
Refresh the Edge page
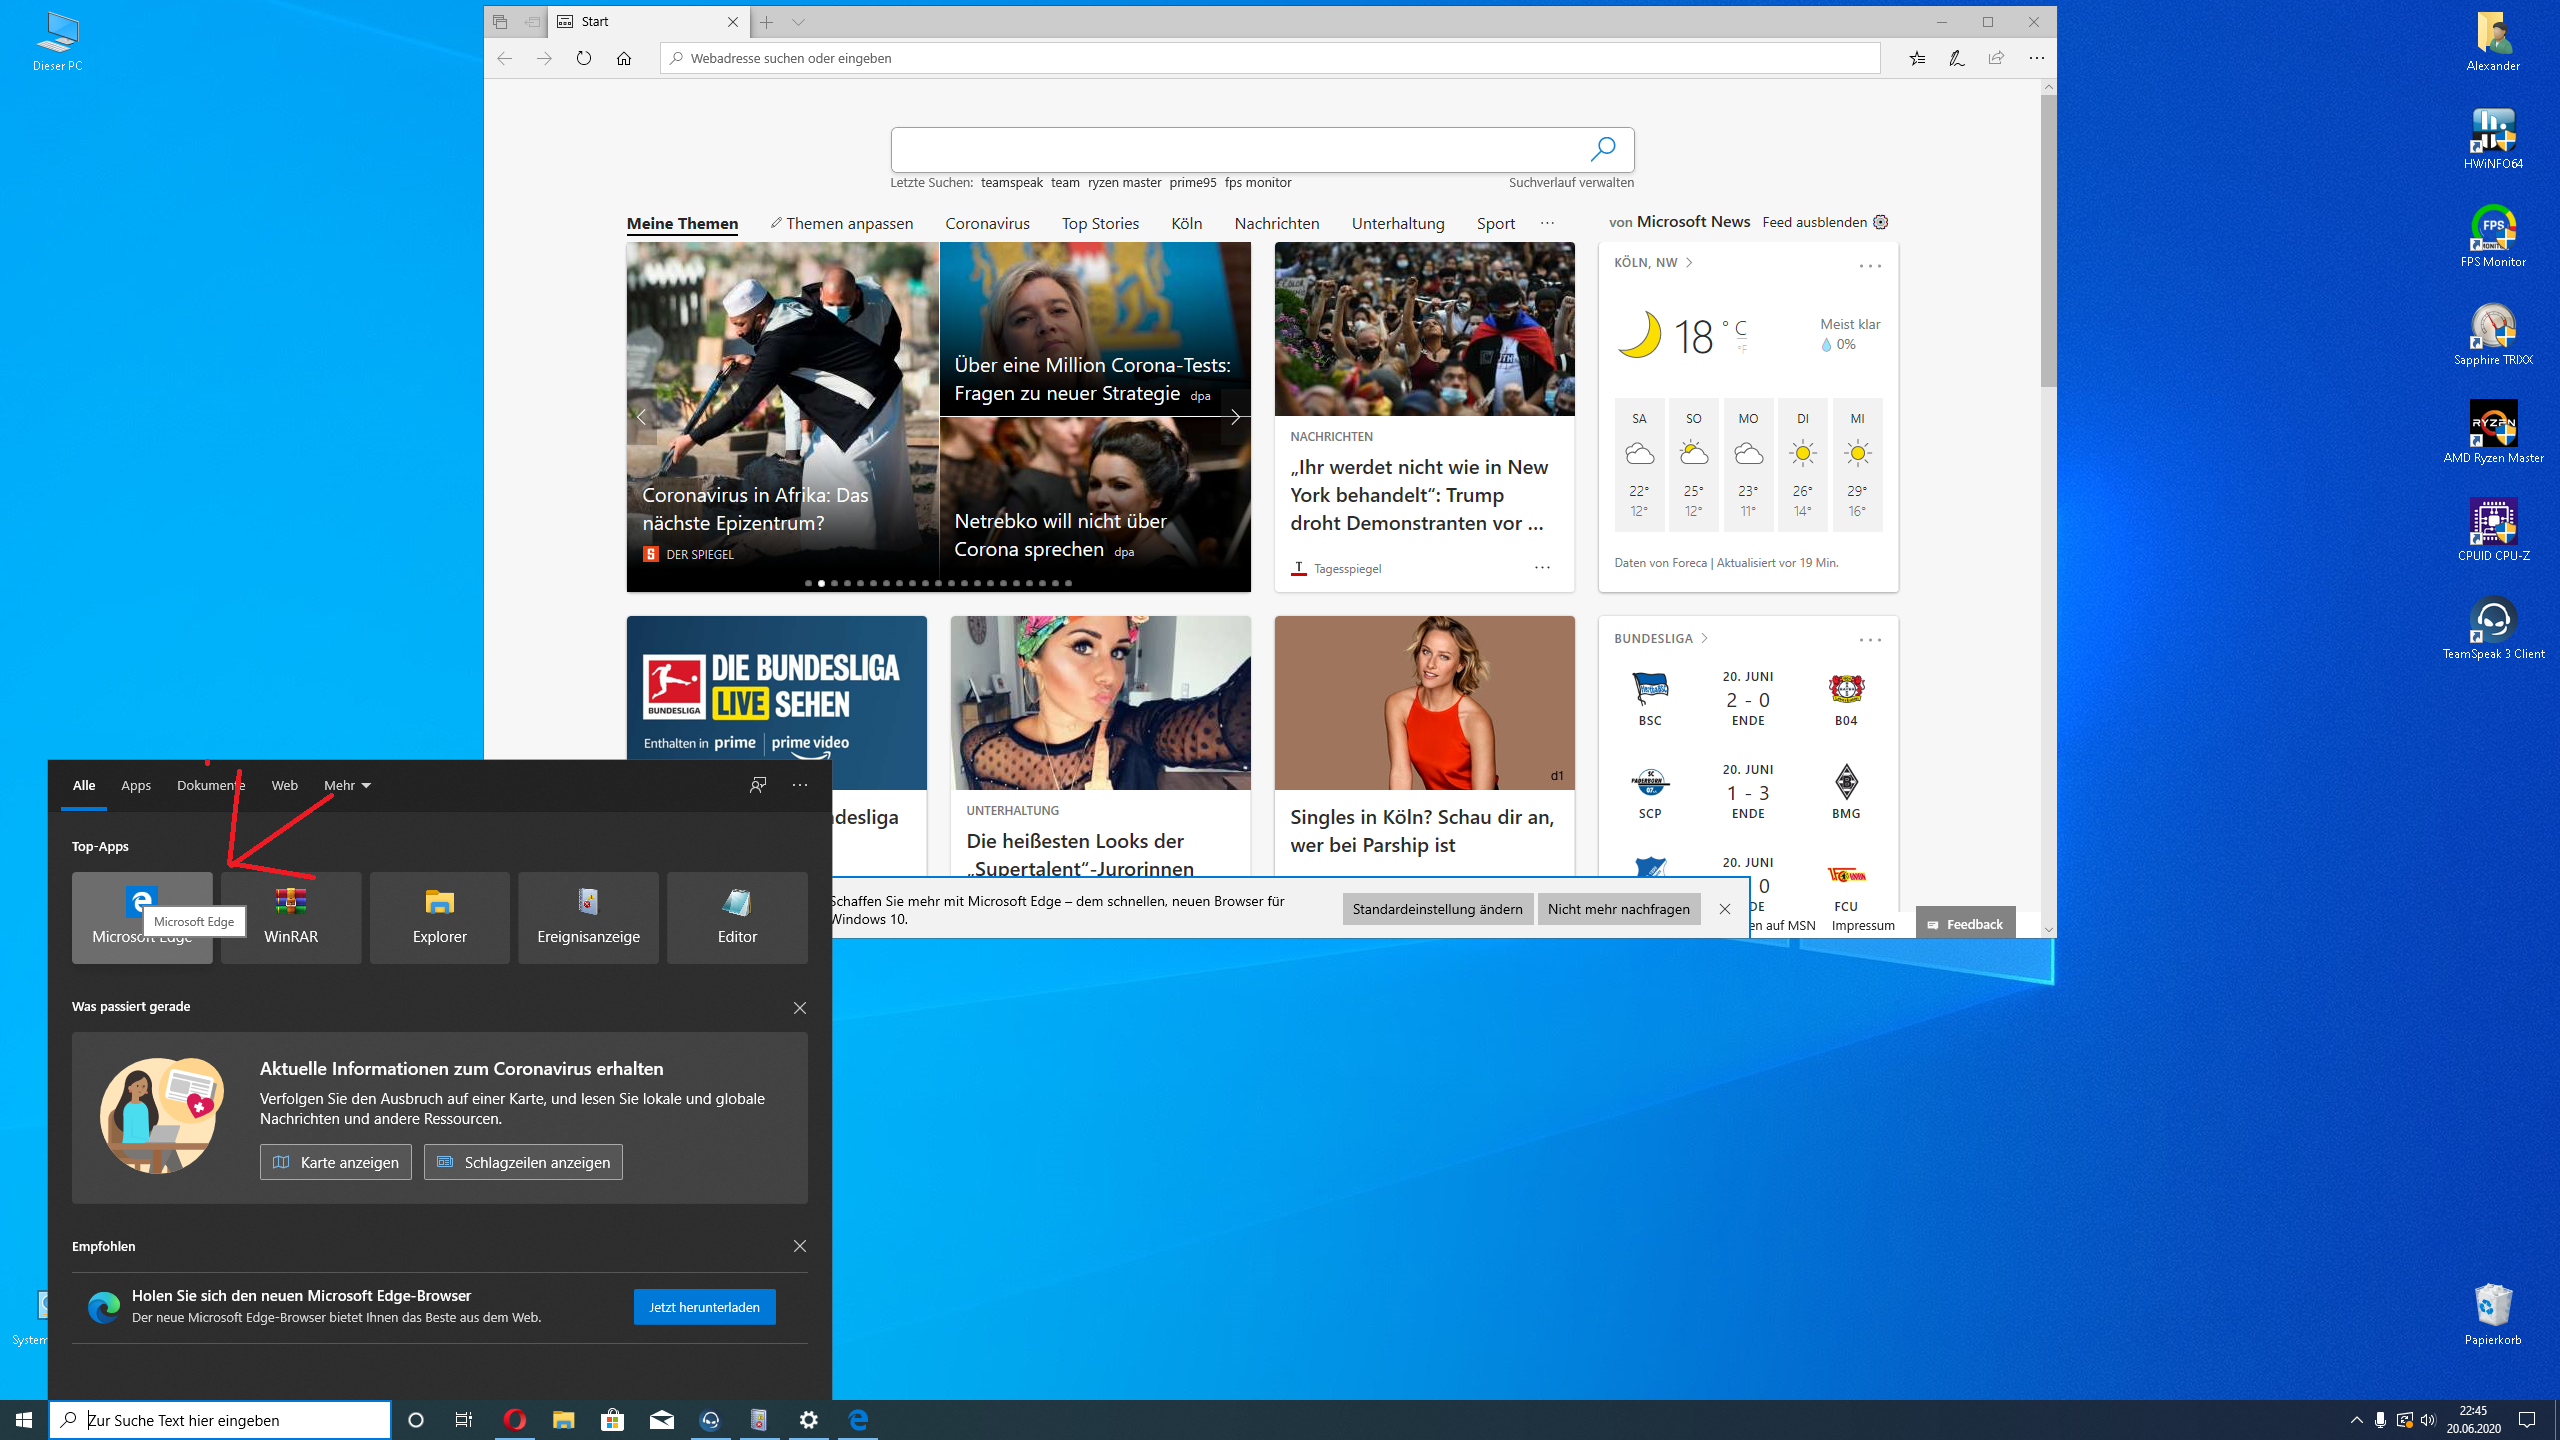(584, 58)
